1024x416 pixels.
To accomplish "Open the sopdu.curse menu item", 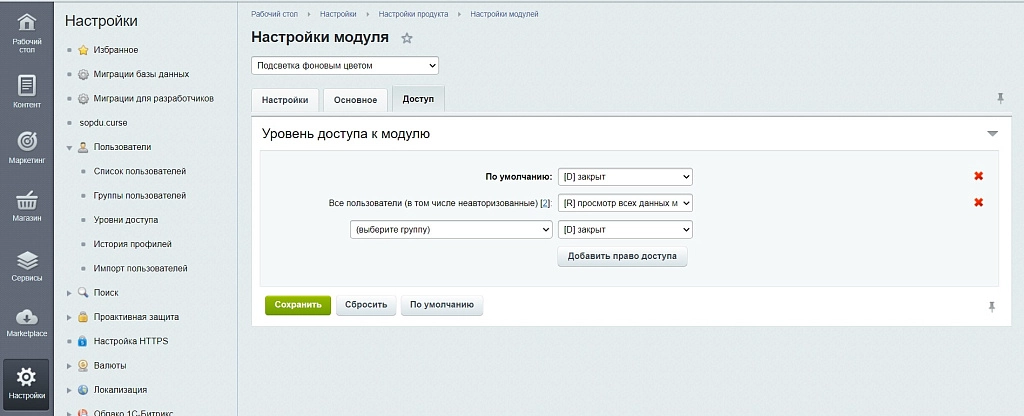I will point(103,123).
